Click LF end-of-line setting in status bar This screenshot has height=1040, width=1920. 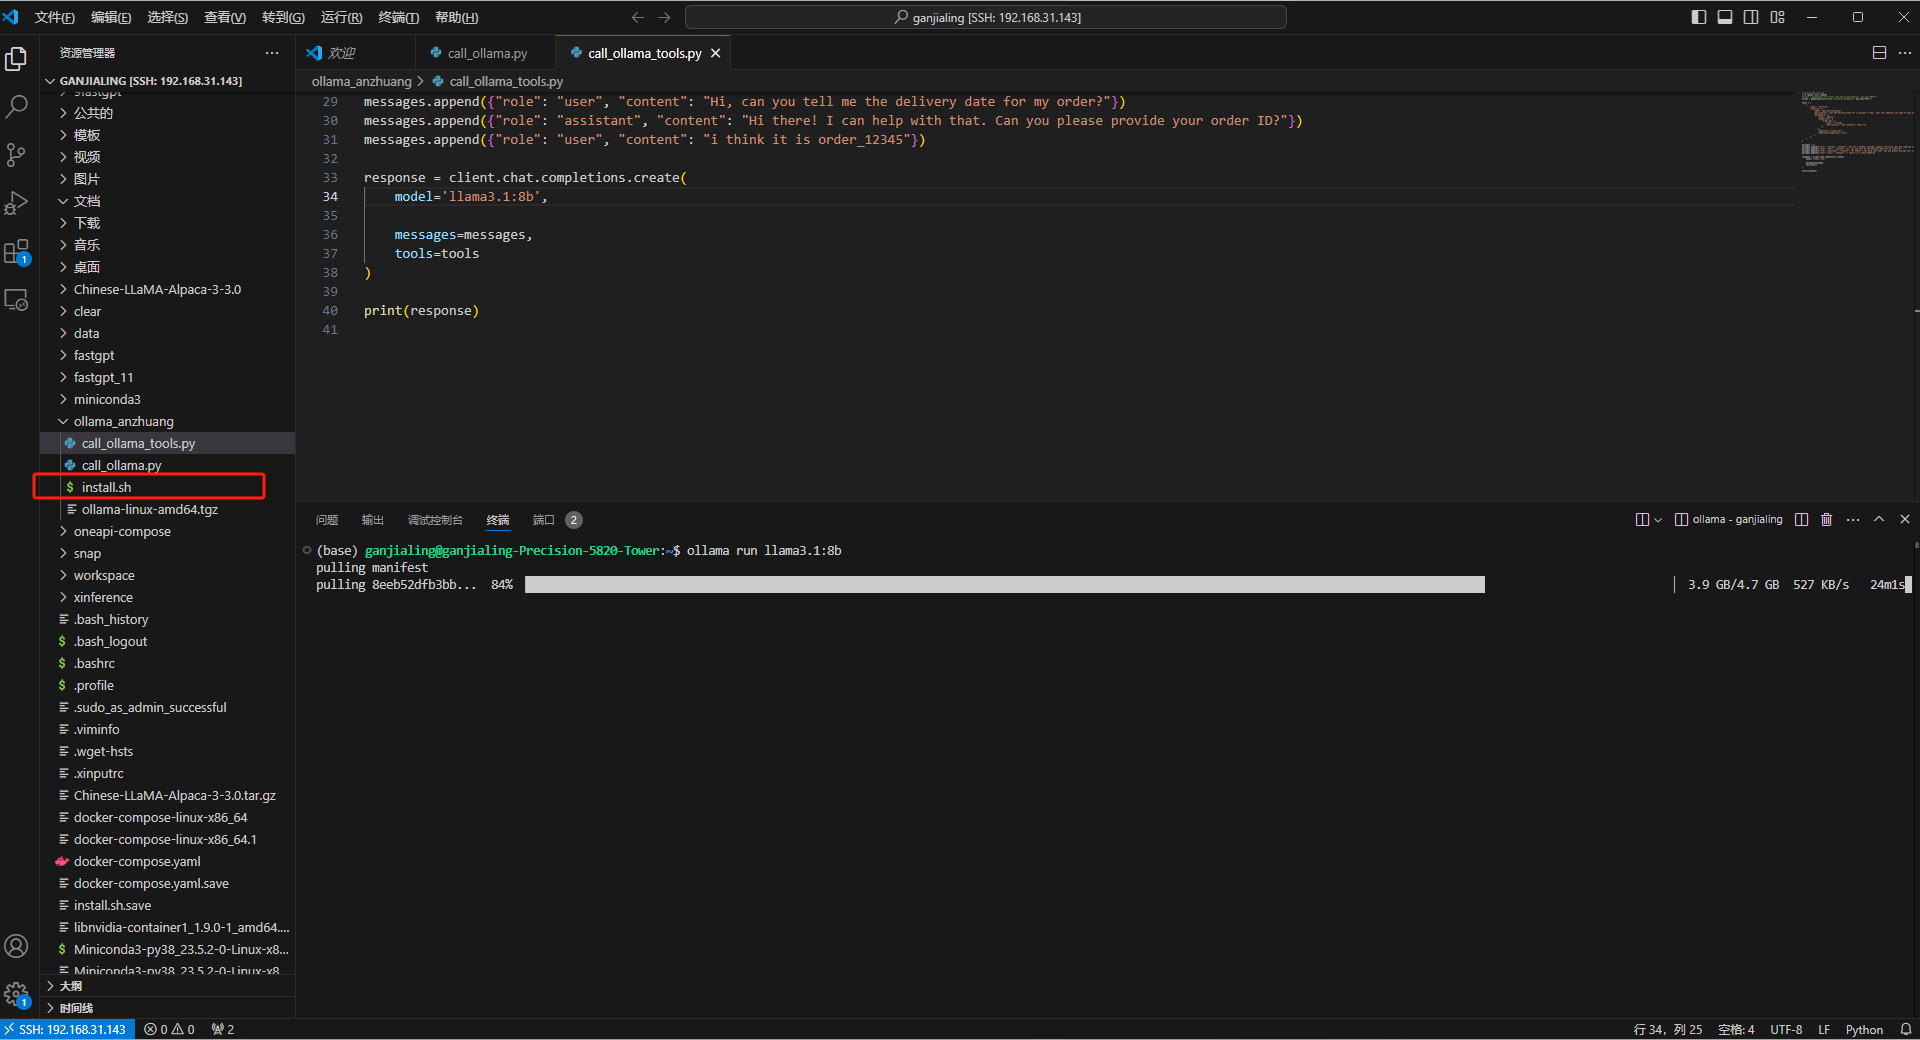(1824, 1029)
